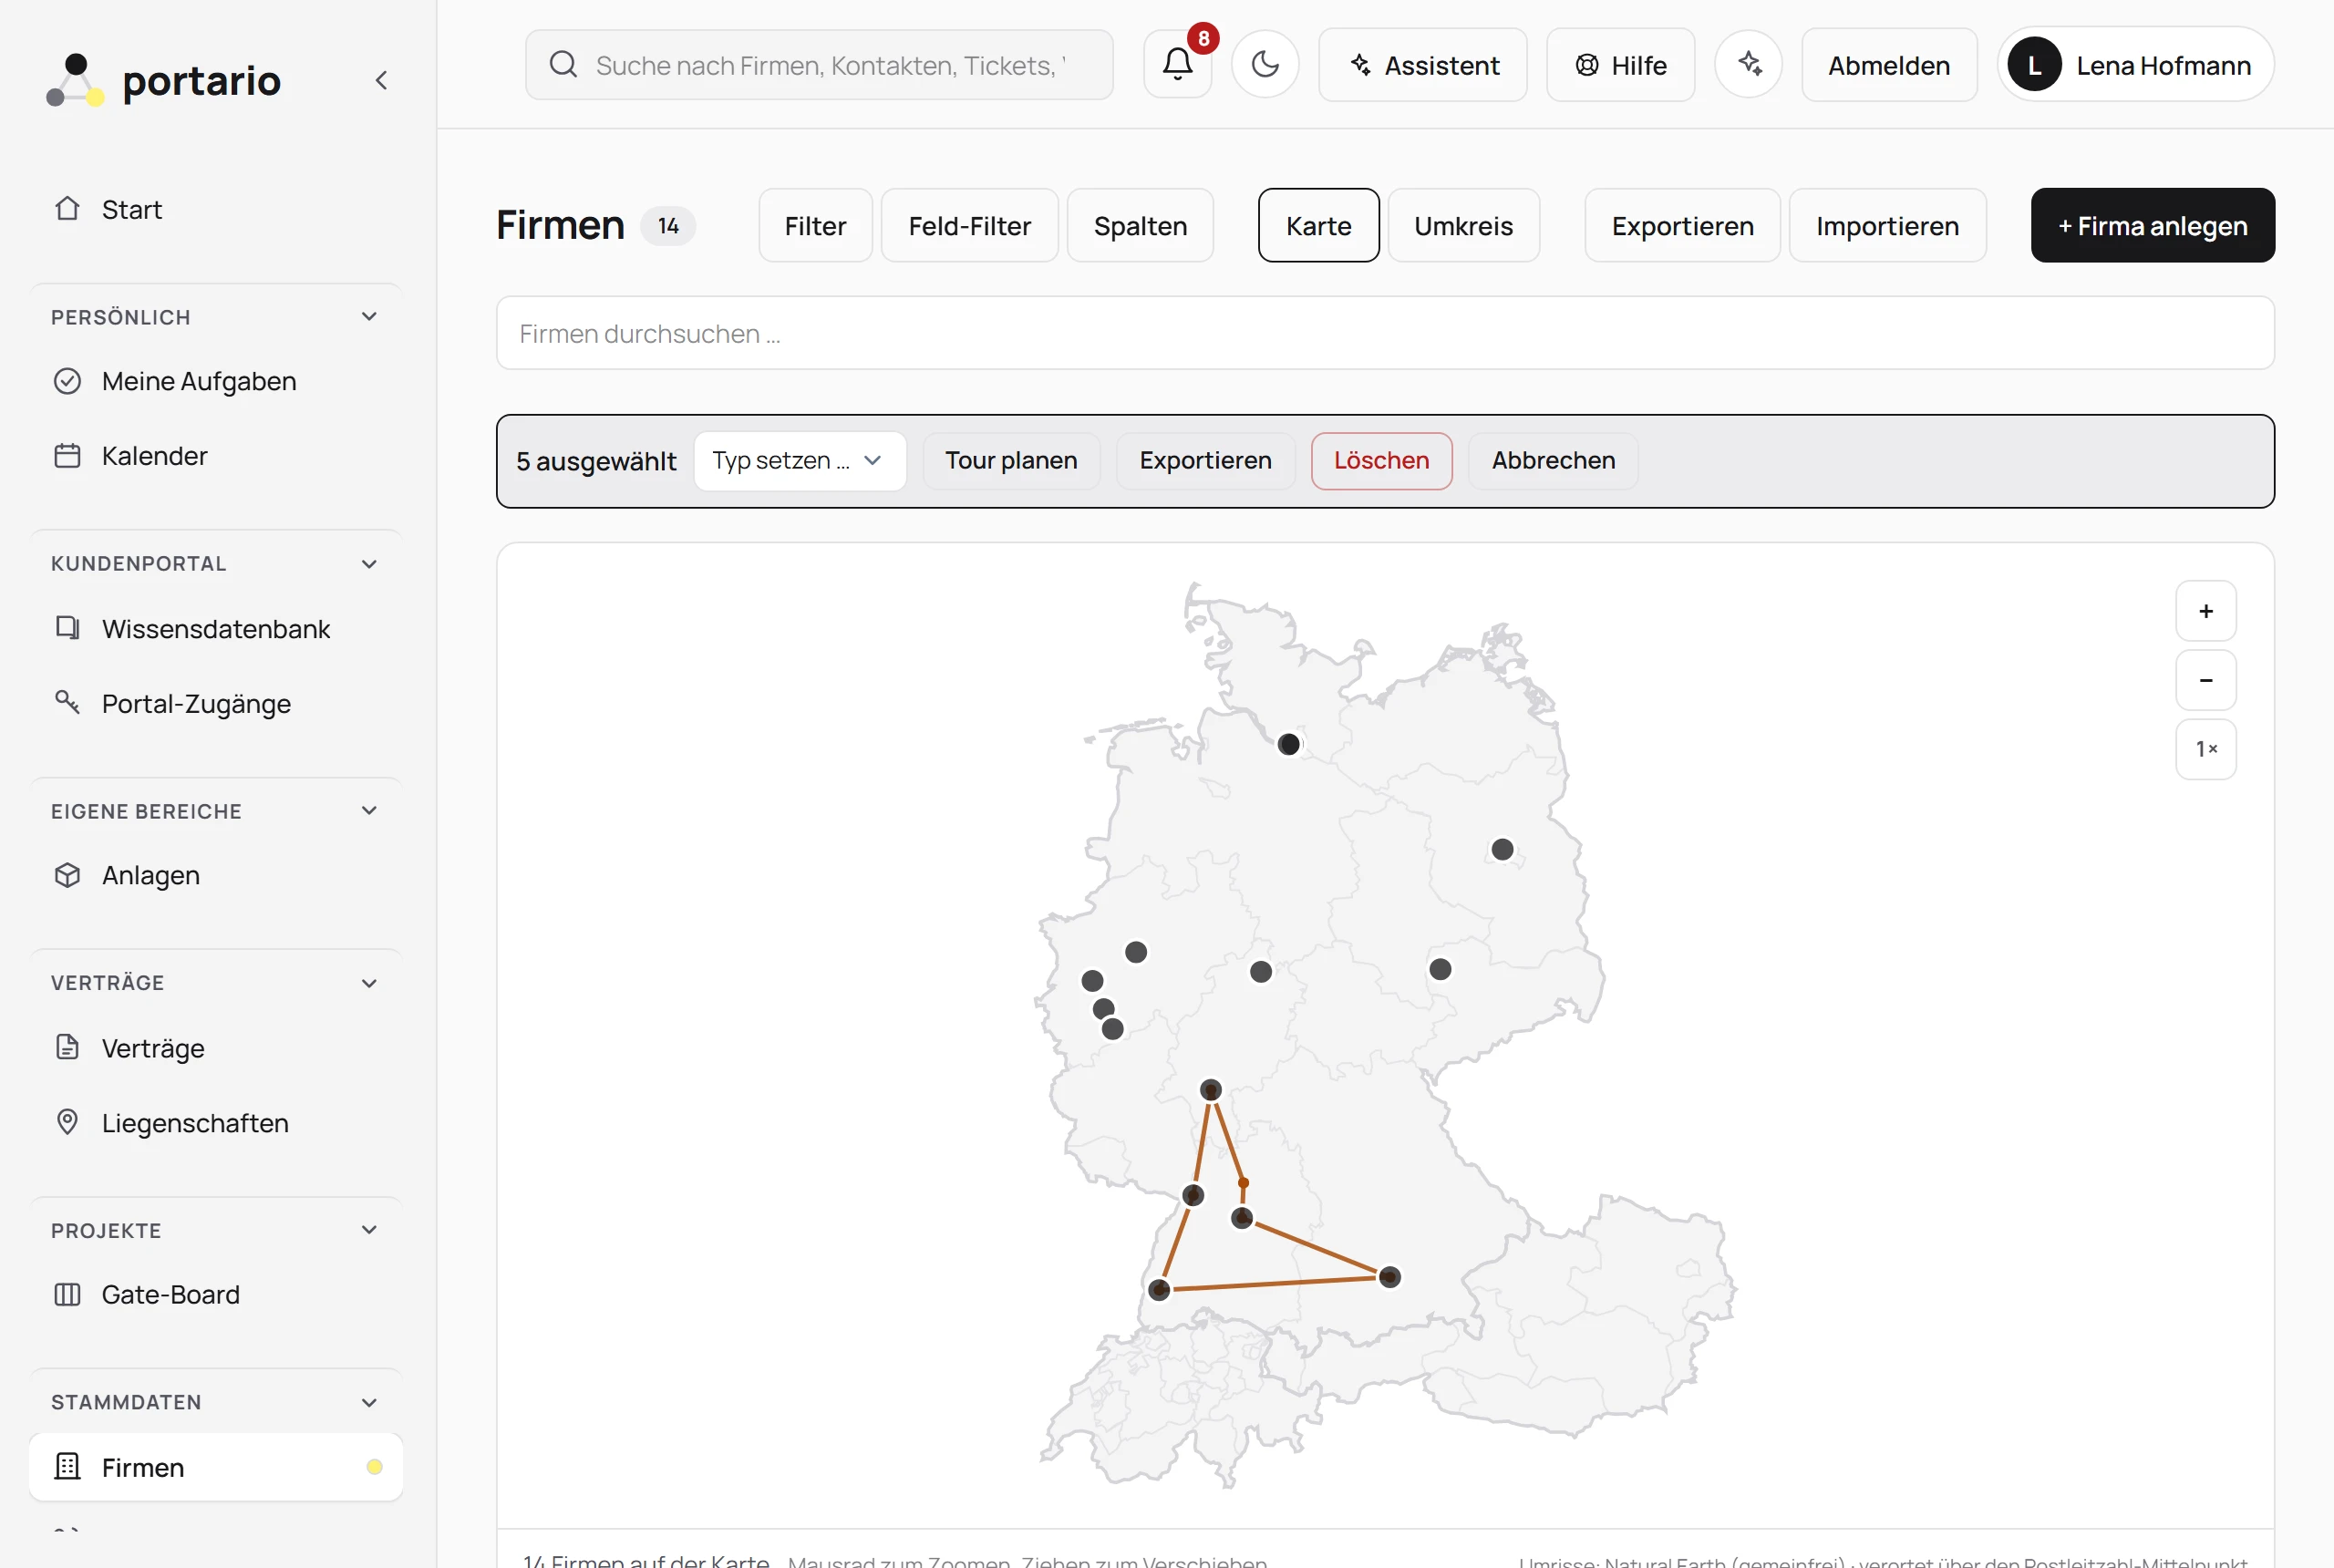The height and width of the screenshot is (1568, 2334).
Task: Click the sparkle icon button beside Hilfe
Action: [x=1748, y=65]
